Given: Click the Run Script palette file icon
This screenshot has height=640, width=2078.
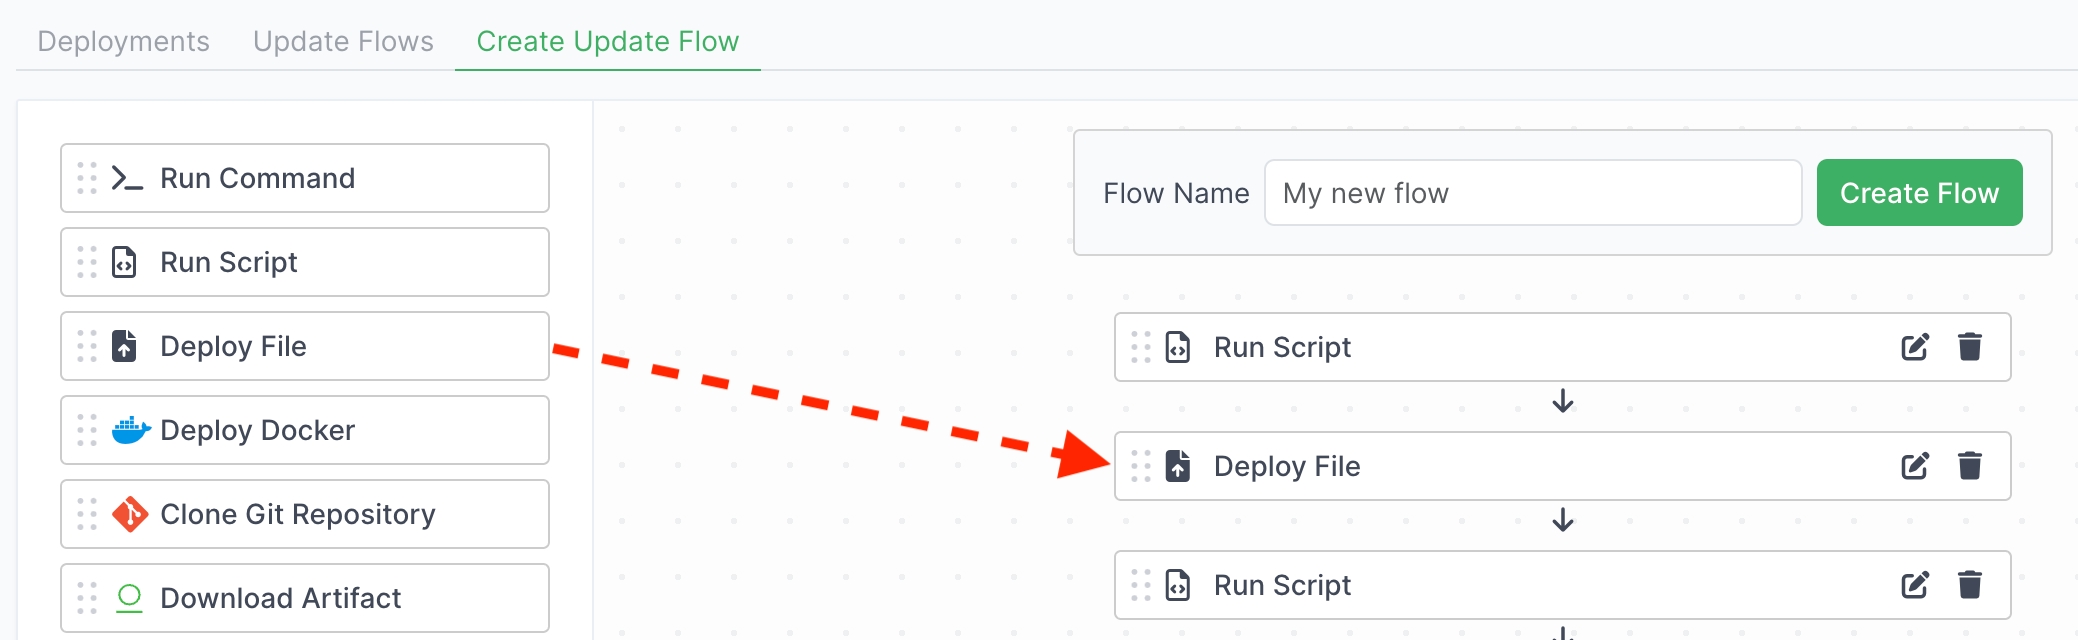Looking at the screenshot, I should [x=124, y=262].
